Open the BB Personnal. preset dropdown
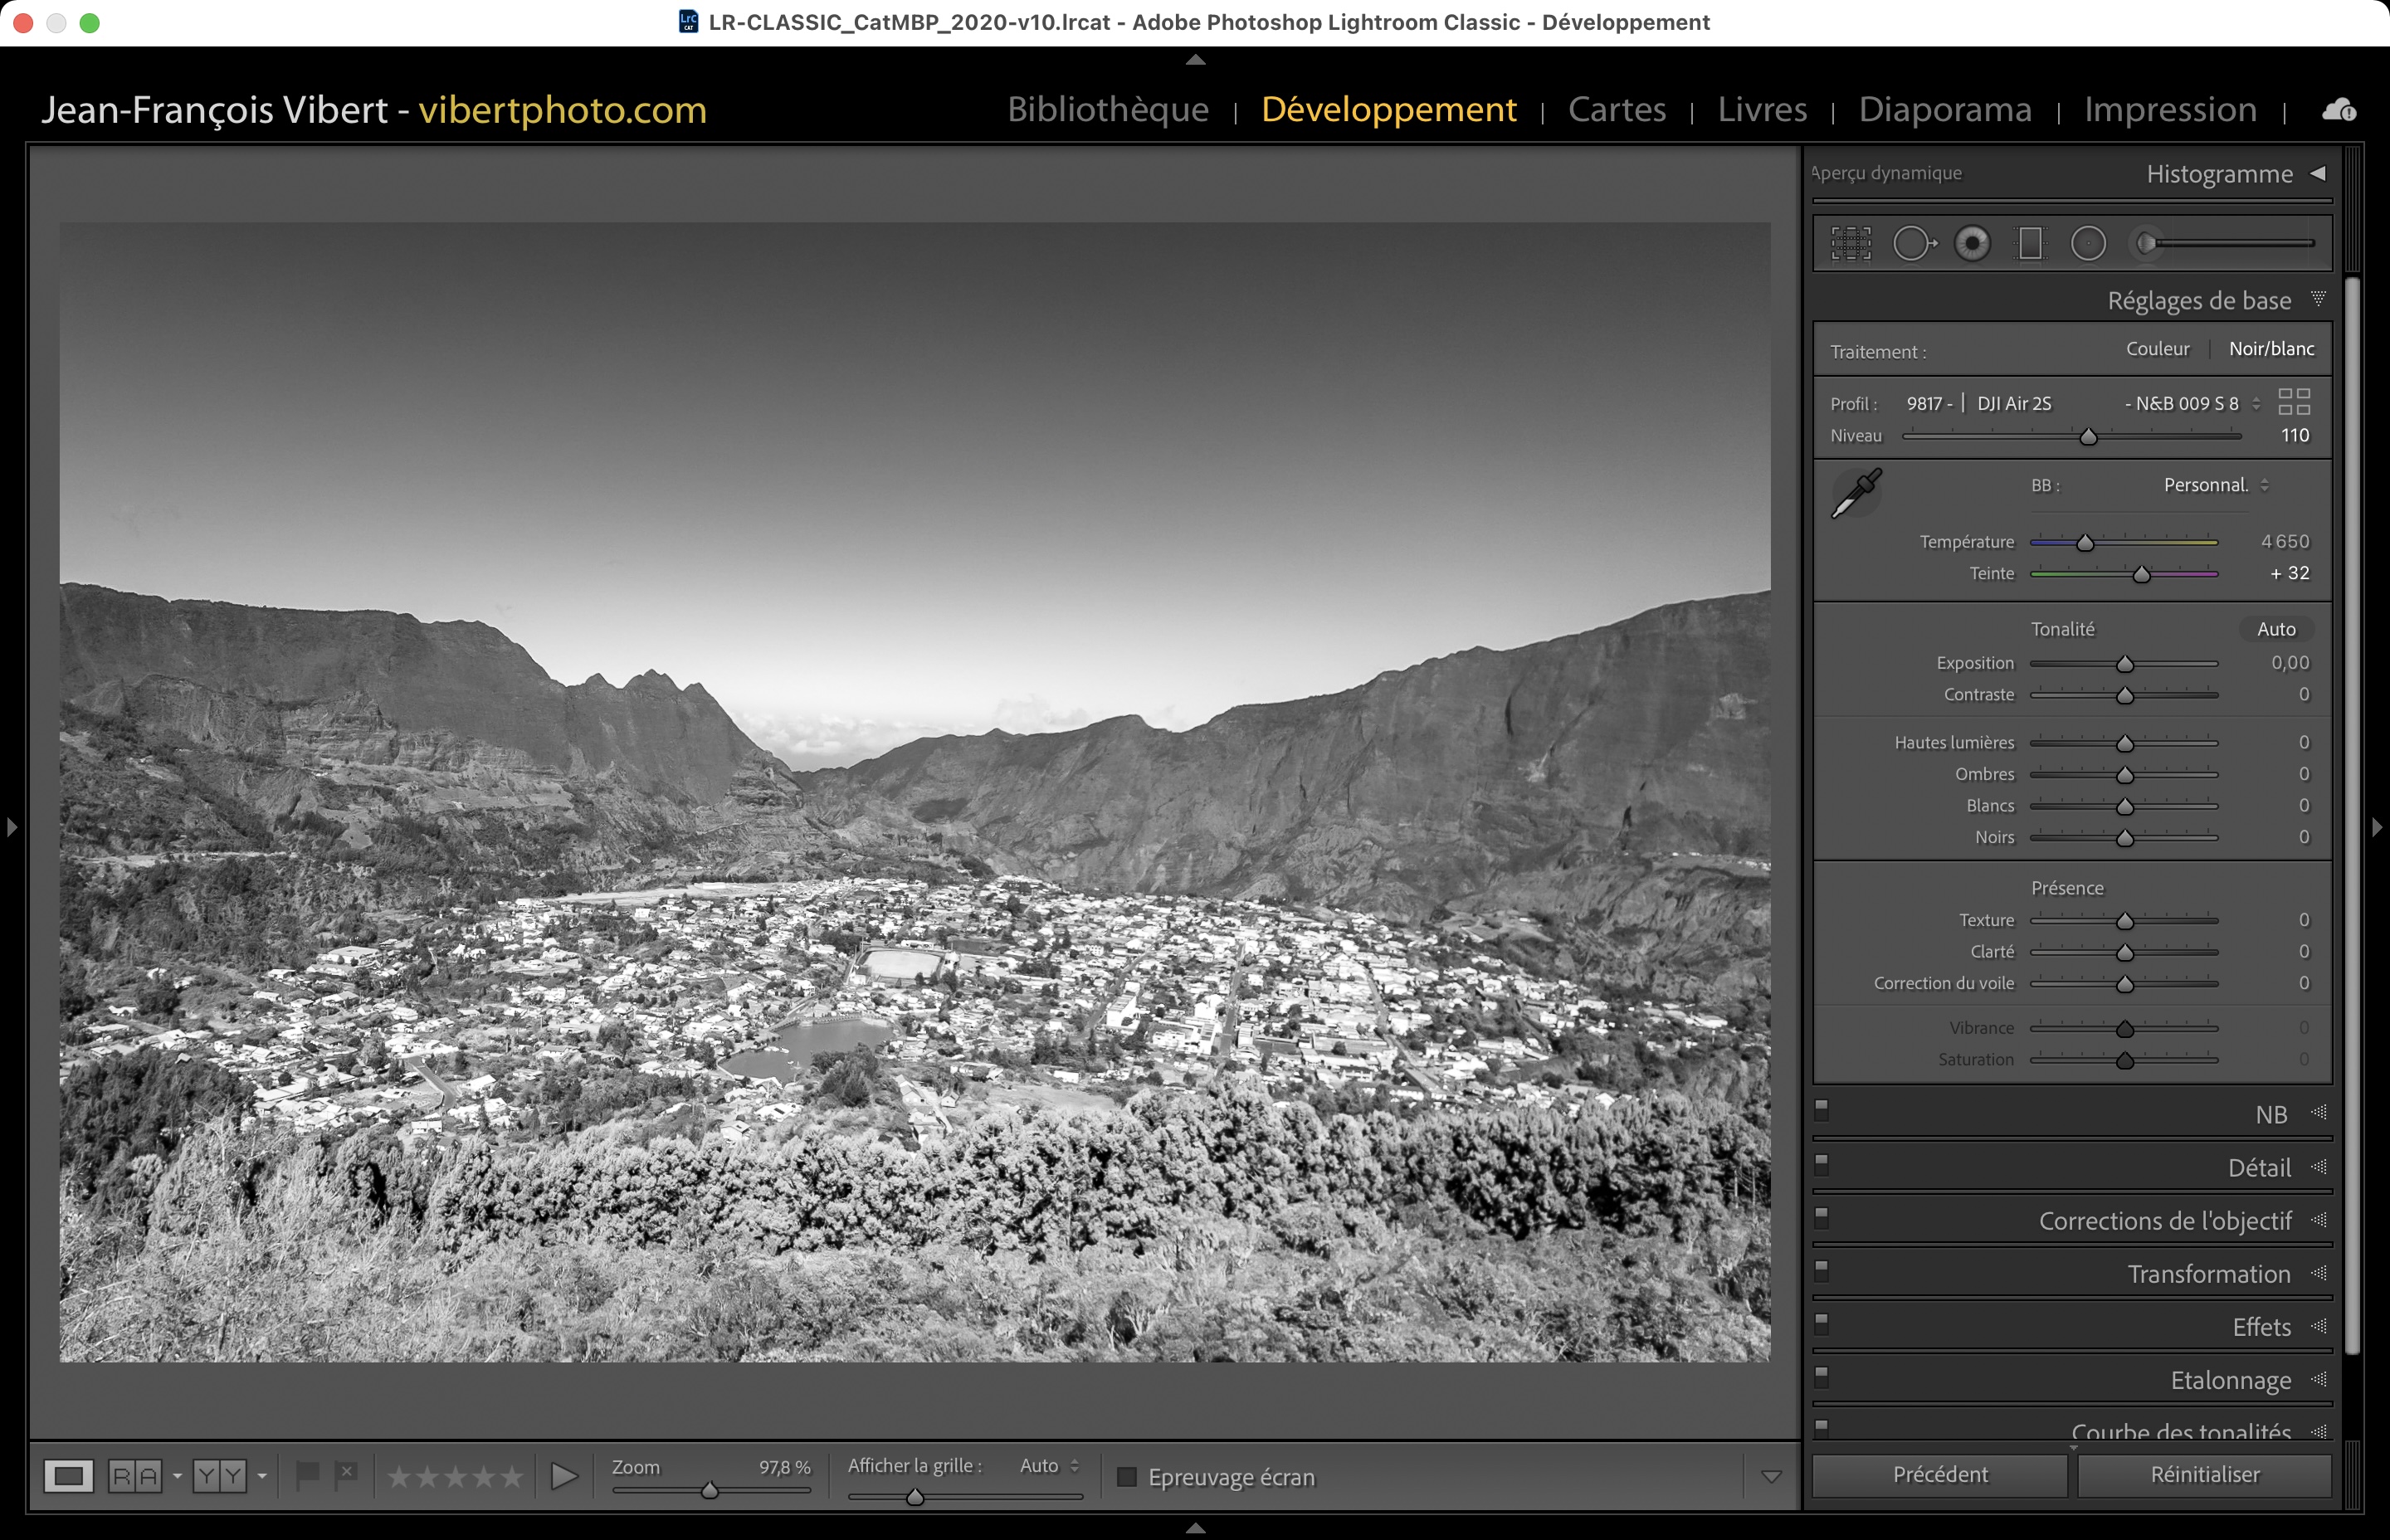The height and width of the screenshot is (1540, 2390). click(x=2215, y=485)
